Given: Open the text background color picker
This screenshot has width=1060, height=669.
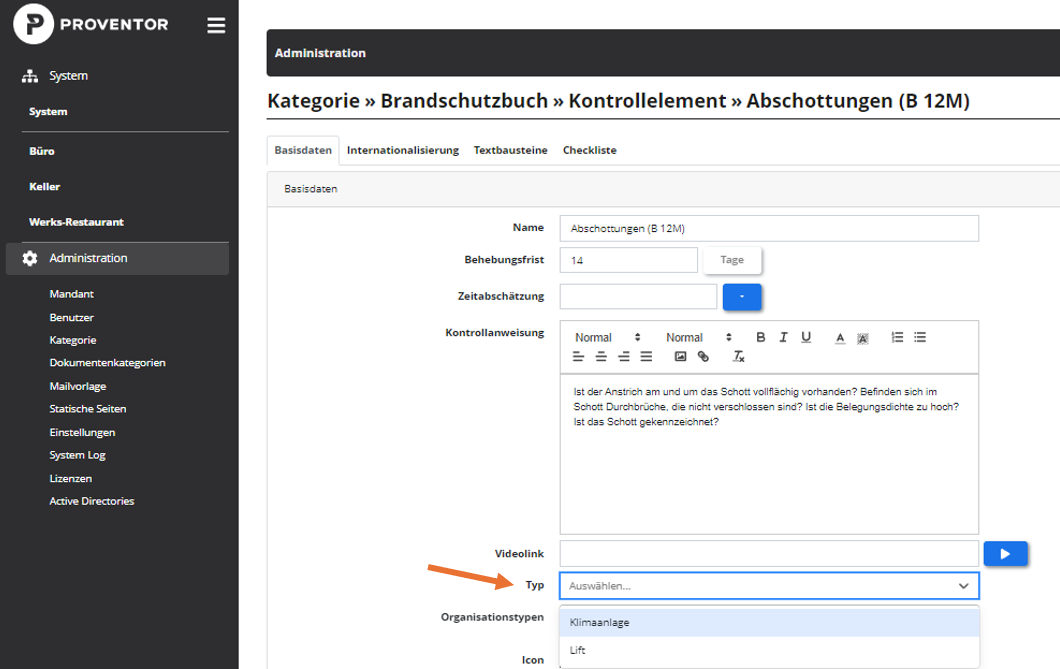Looking at the screenshot, I should coord(863,338).
